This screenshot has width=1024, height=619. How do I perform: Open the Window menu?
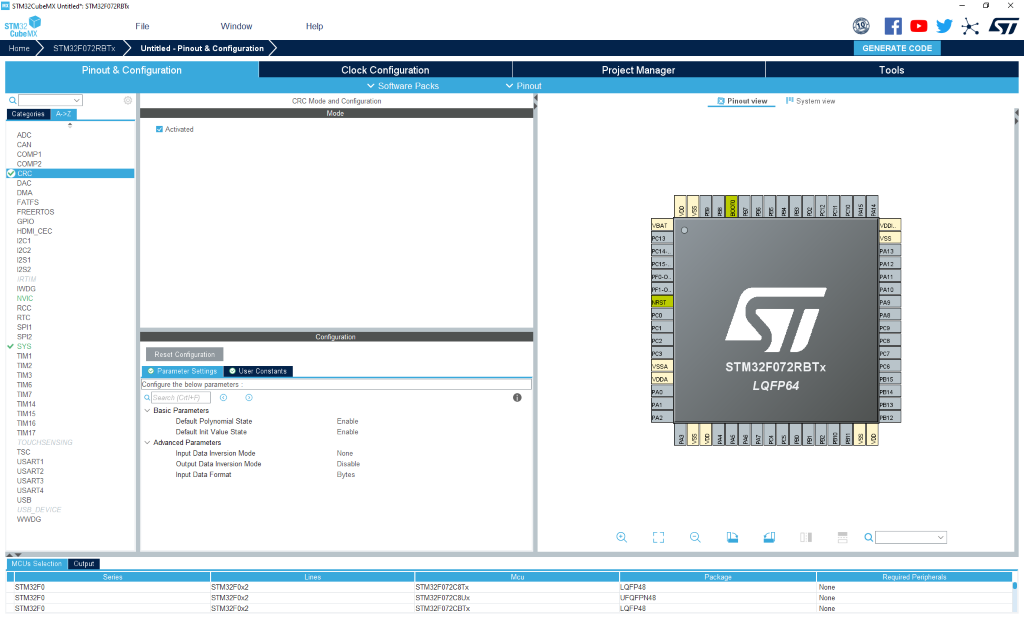point(236,26)
